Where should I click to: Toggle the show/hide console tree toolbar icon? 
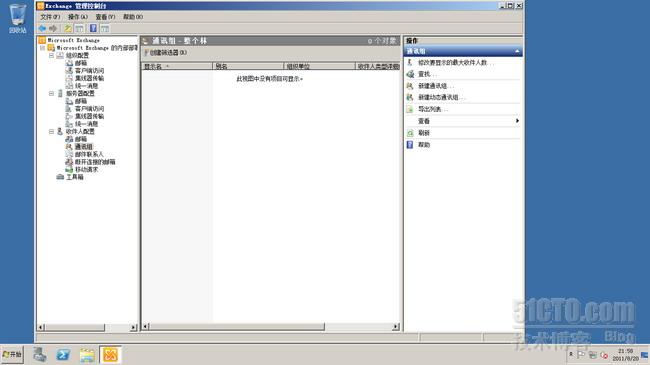coord(79,28)
